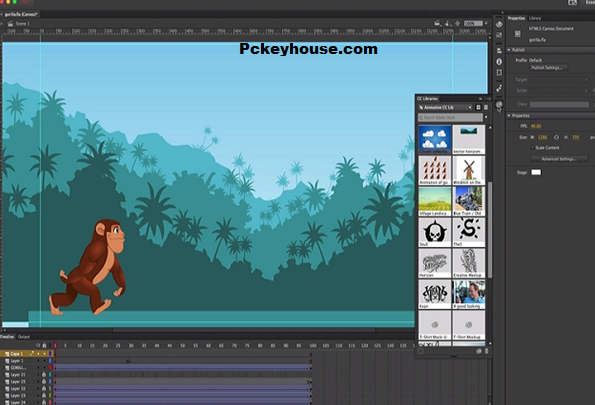Switch CC Libraries to grid view
This screenshot has height=405, width=595.
[479, 107]
